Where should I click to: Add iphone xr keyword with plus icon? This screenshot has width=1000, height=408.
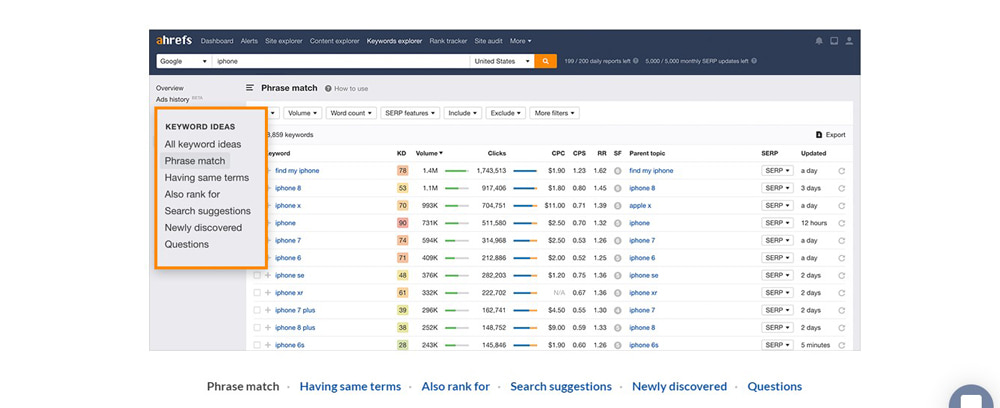click(x=268, y=293)
